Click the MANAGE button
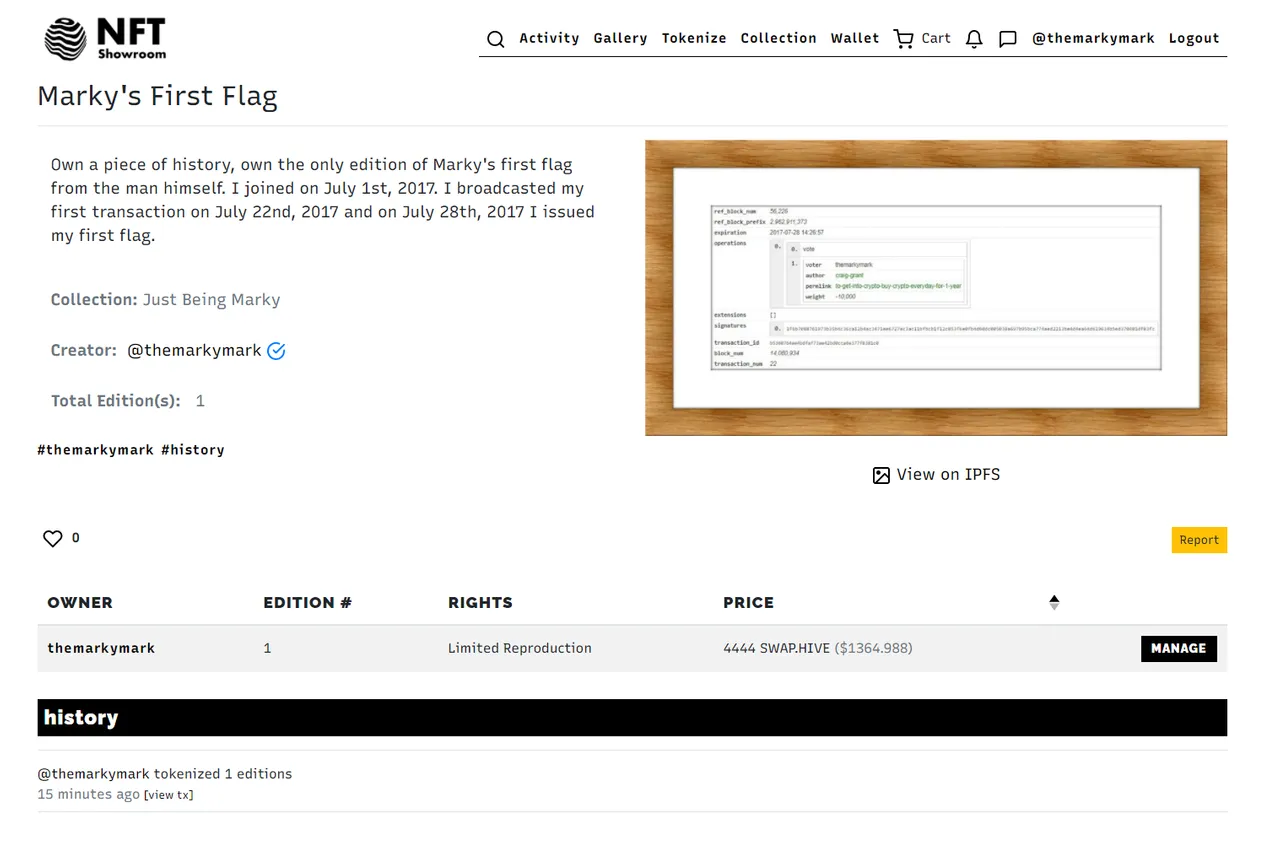1280x844 pixels. tap(1179, 648)
